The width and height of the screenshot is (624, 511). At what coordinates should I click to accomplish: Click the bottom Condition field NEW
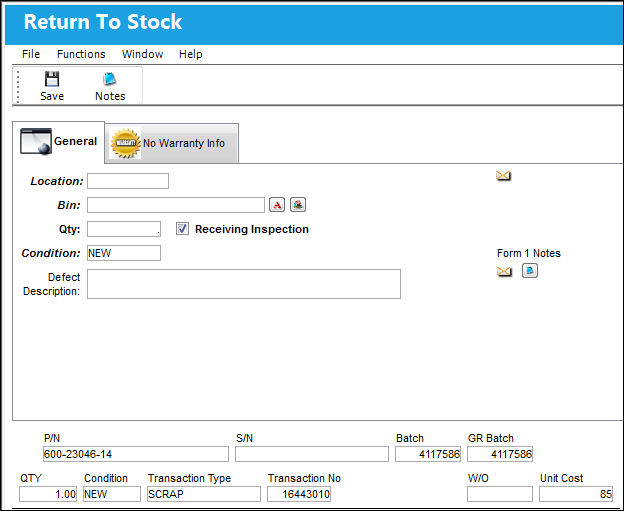pyautogui.click(x=112, y=494)
